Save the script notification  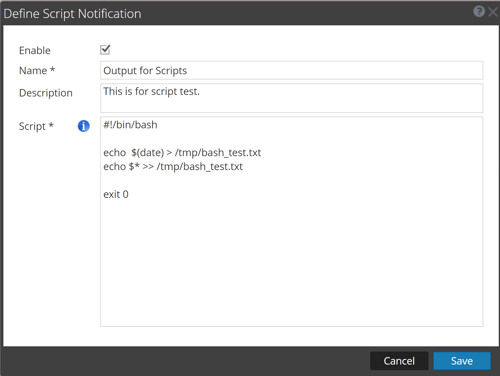click(x=462, y=361)
